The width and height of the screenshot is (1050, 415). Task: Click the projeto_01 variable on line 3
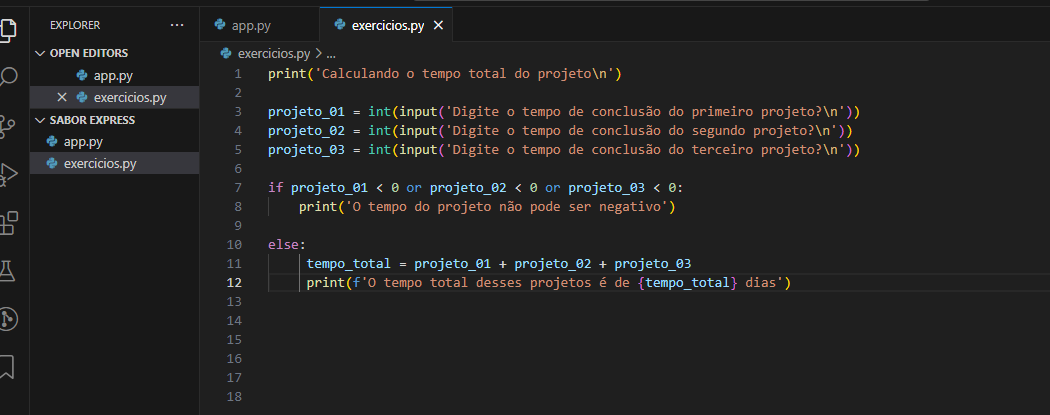tap(306, 111)
